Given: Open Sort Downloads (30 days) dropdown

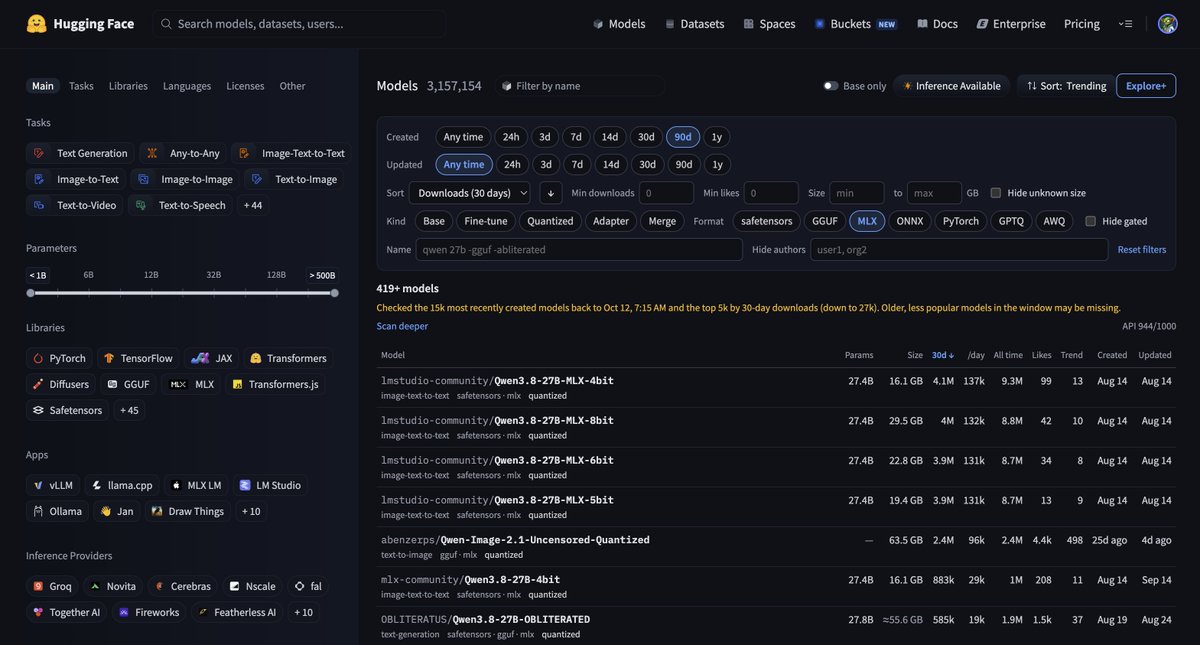Looking at the screenshot, I should 470,193.
